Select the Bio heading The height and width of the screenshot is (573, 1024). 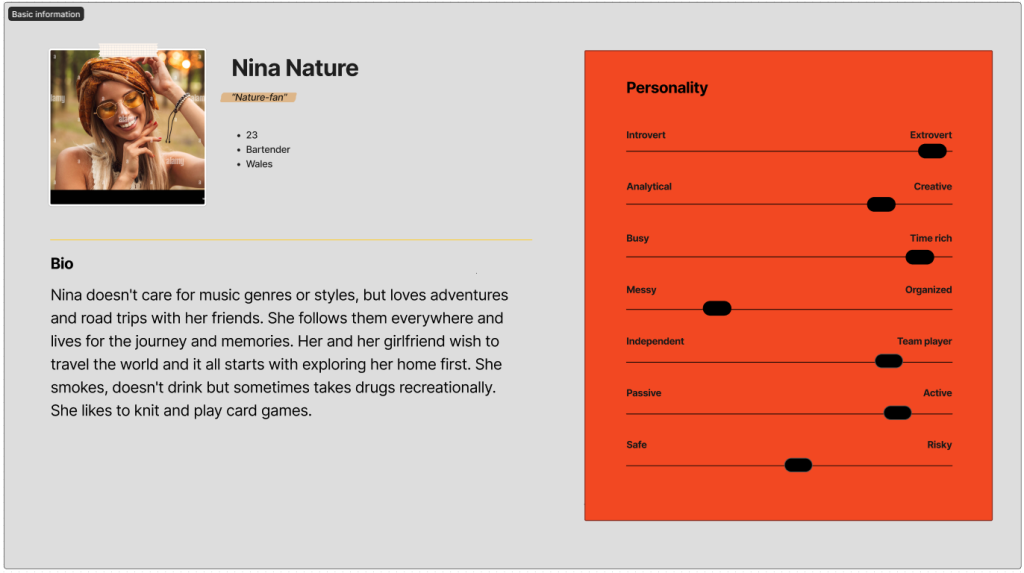coord(62,264)
